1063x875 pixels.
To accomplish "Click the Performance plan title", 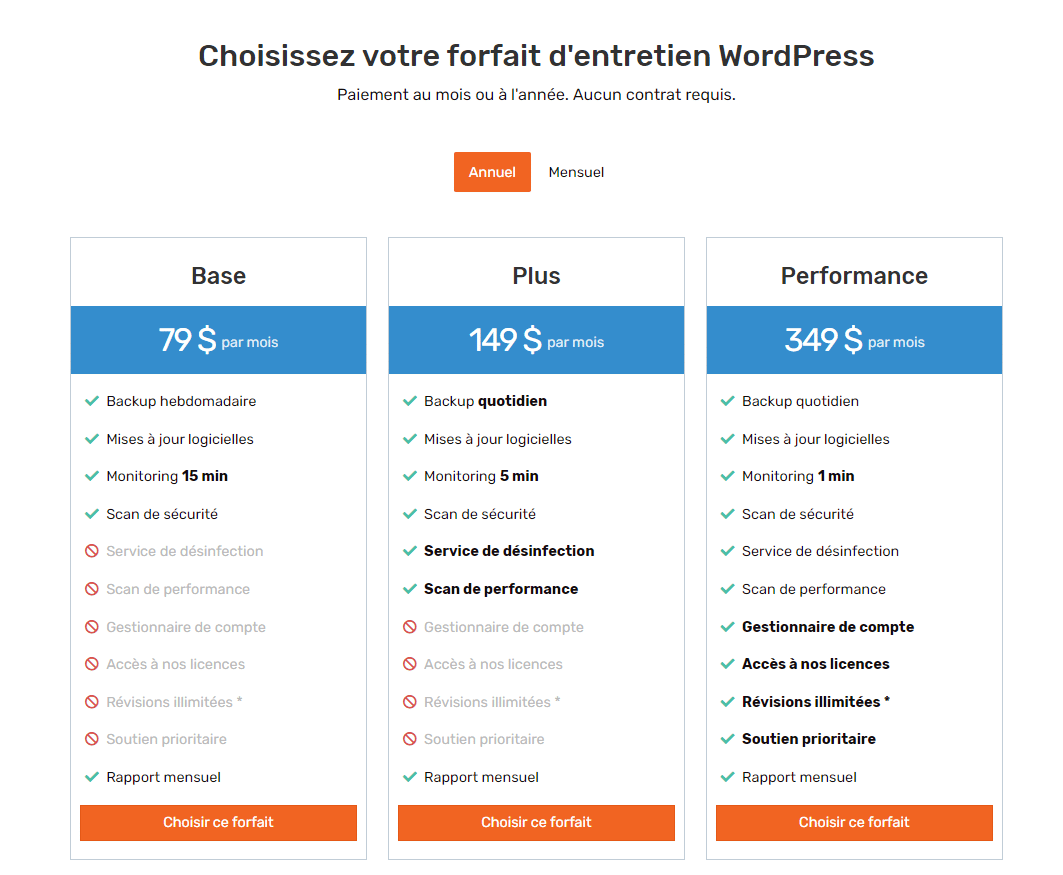I will pos(854,276).
